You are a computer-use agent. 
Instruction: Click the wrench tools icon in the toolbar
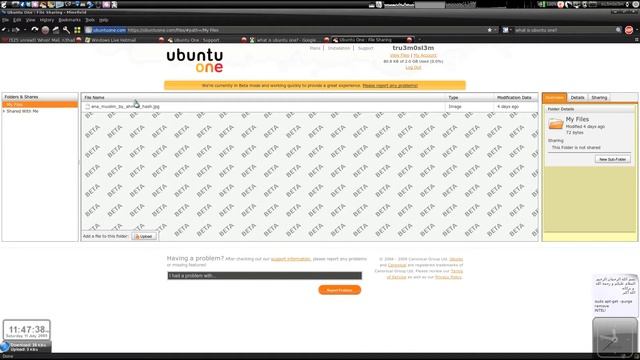67,30
